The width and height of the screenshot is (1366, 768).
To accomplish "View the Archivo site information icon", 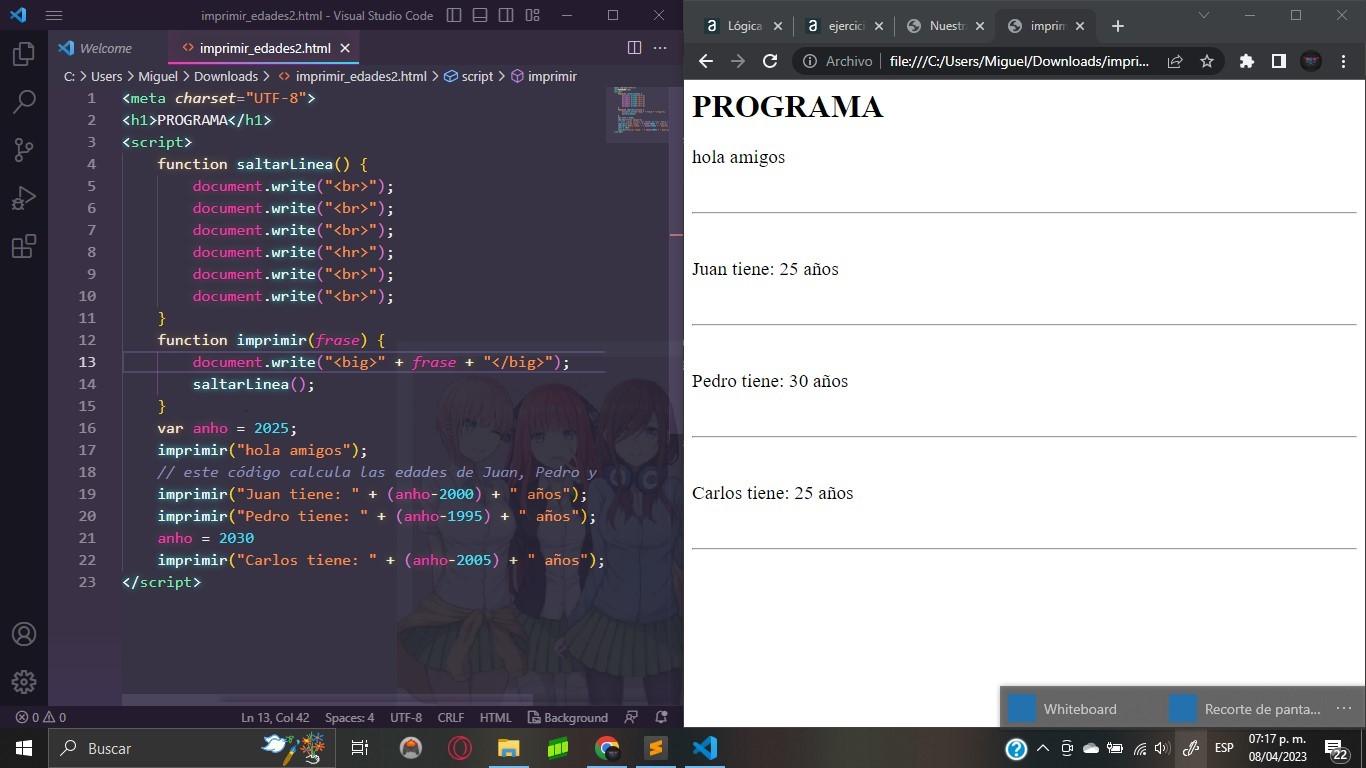I will click(810, 61).
